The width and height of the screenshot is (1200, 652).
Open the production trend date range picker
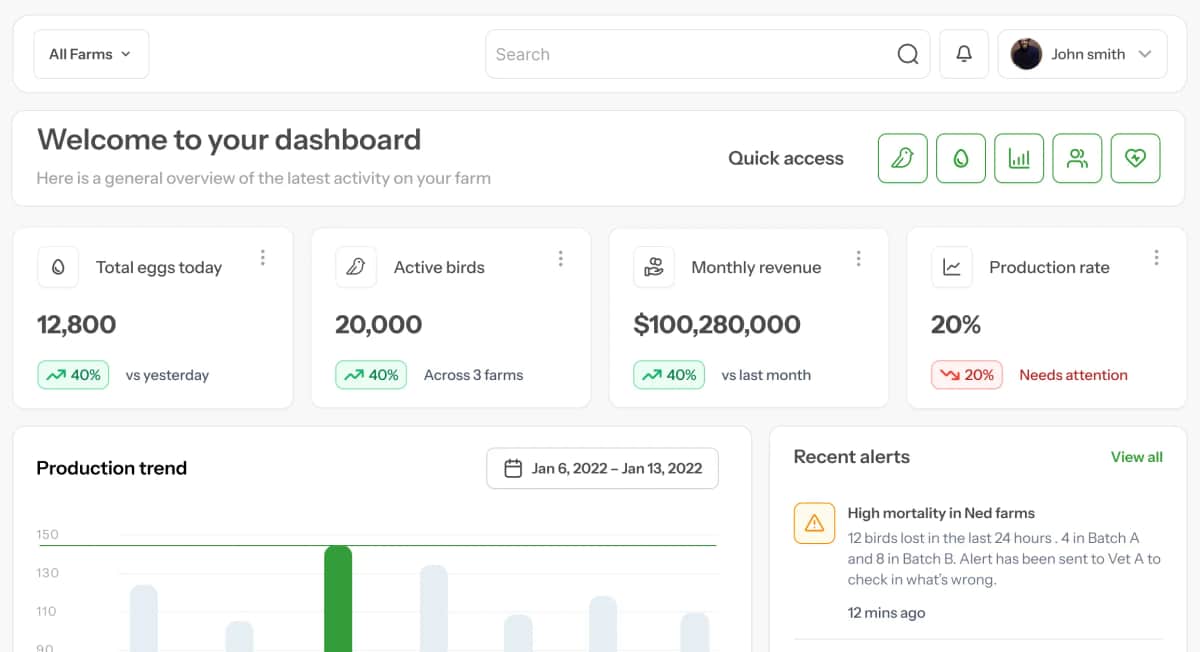pos(602,468)
